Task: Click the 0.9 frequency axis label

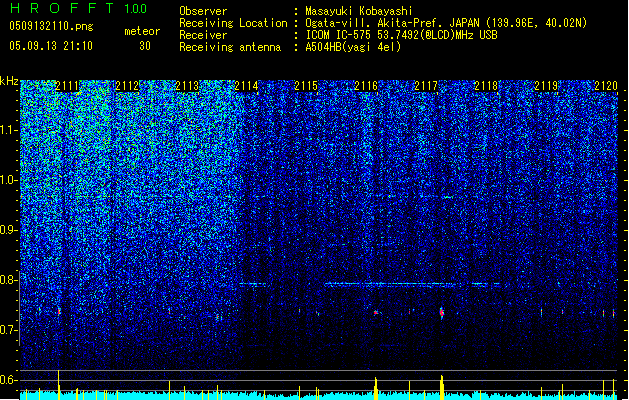Action: (8, 230)
